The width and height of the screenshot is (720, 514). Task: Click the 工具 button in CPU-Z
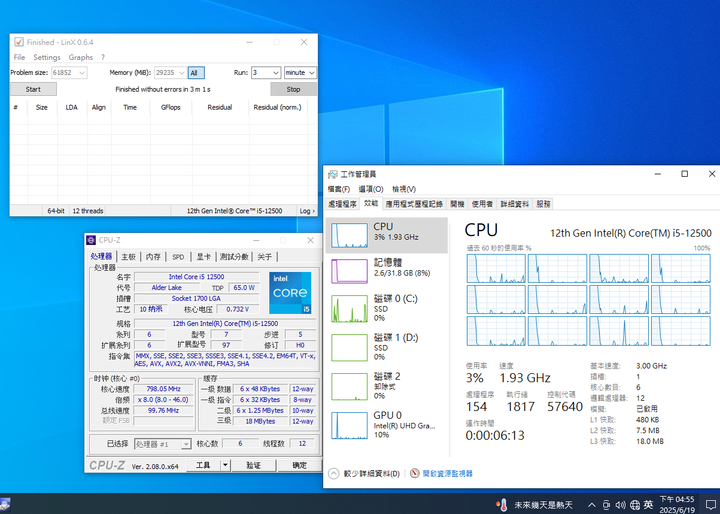click(203, 465)
